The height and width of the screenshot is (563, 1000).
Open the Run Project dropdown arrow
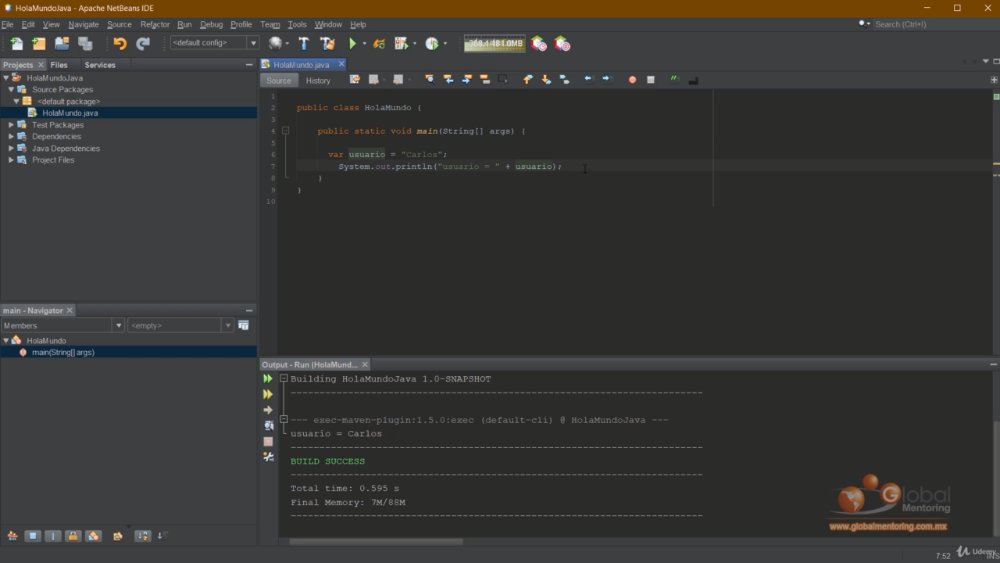coord(364,44)
